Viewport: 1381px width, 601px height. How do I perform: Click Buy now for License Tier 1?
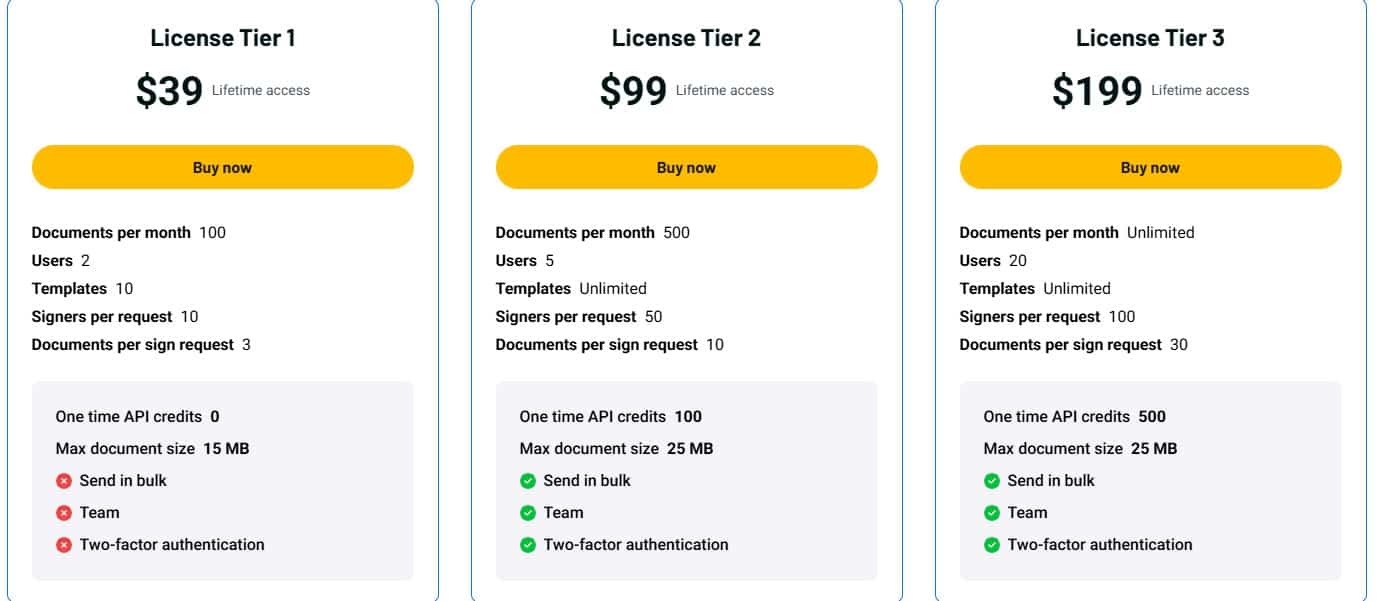click(222, 167)
